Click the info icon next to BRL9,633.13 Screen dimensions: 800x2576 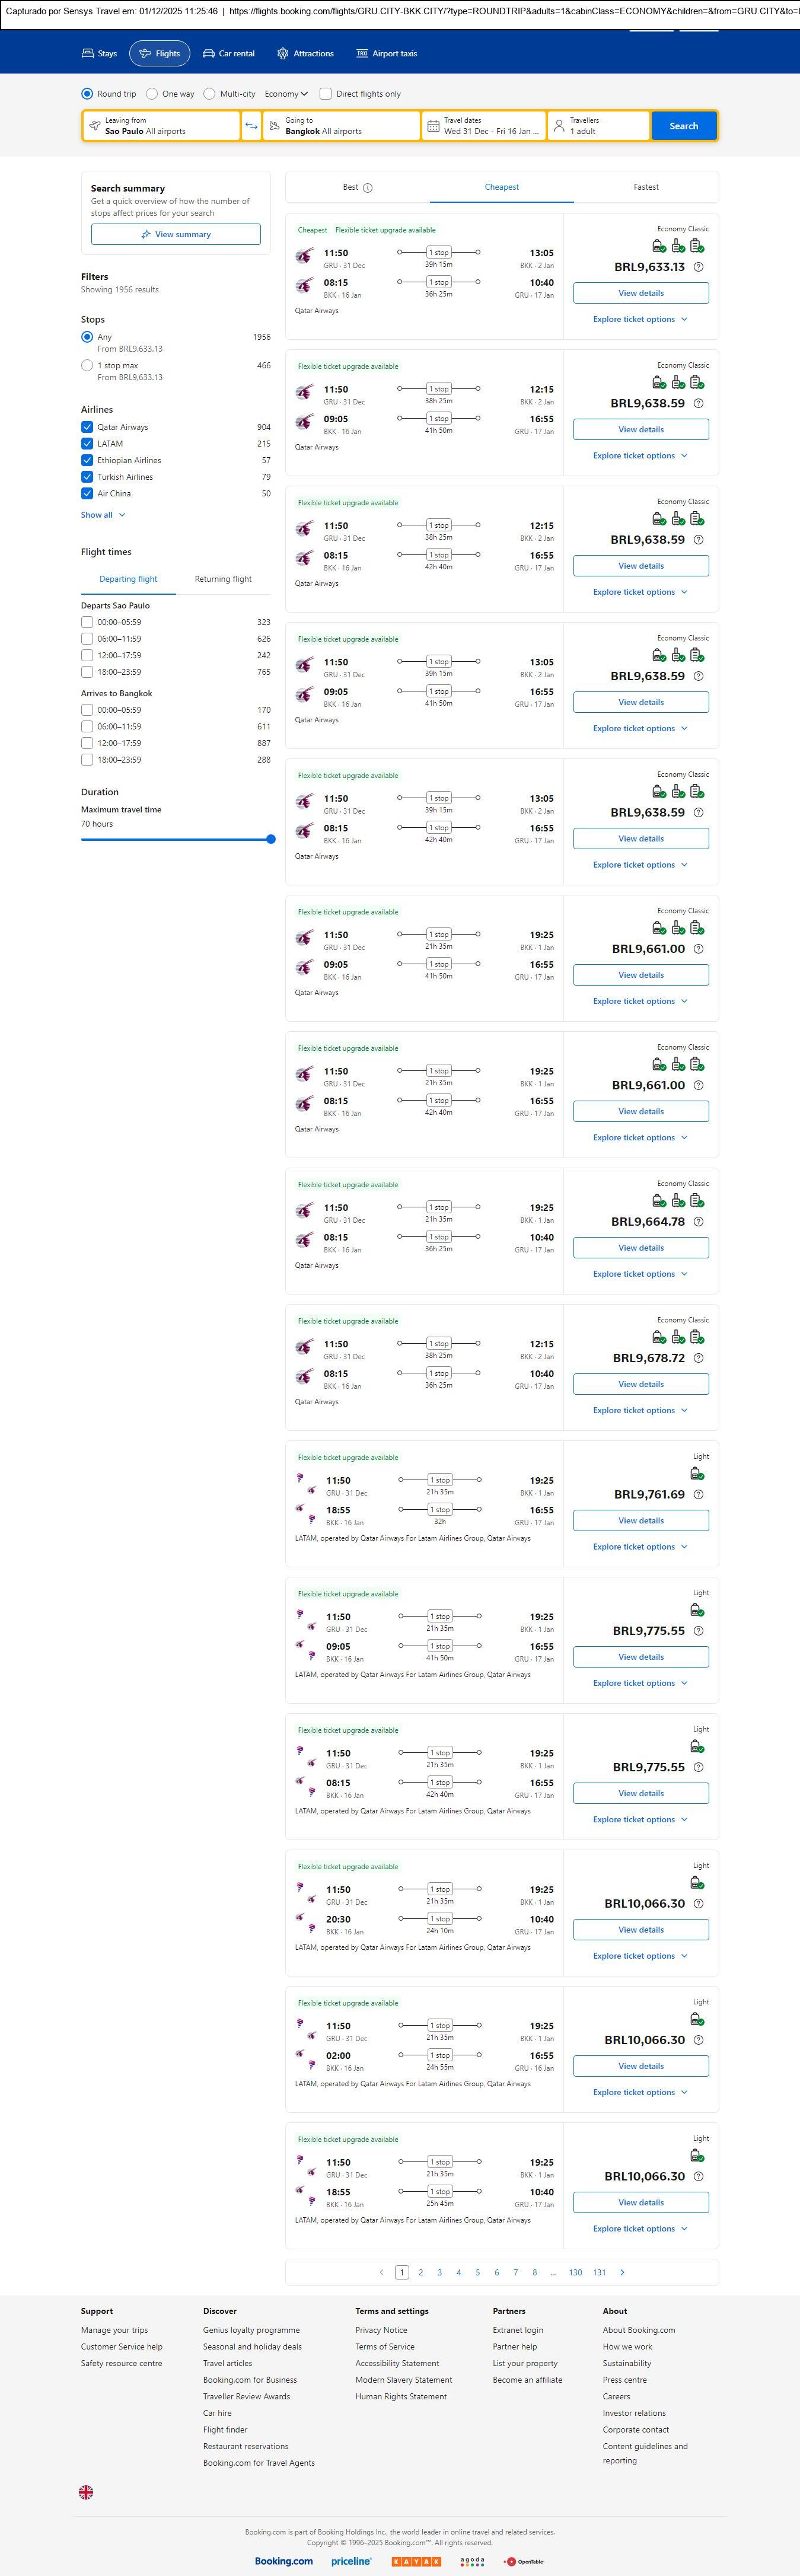[x=698, y=267]
